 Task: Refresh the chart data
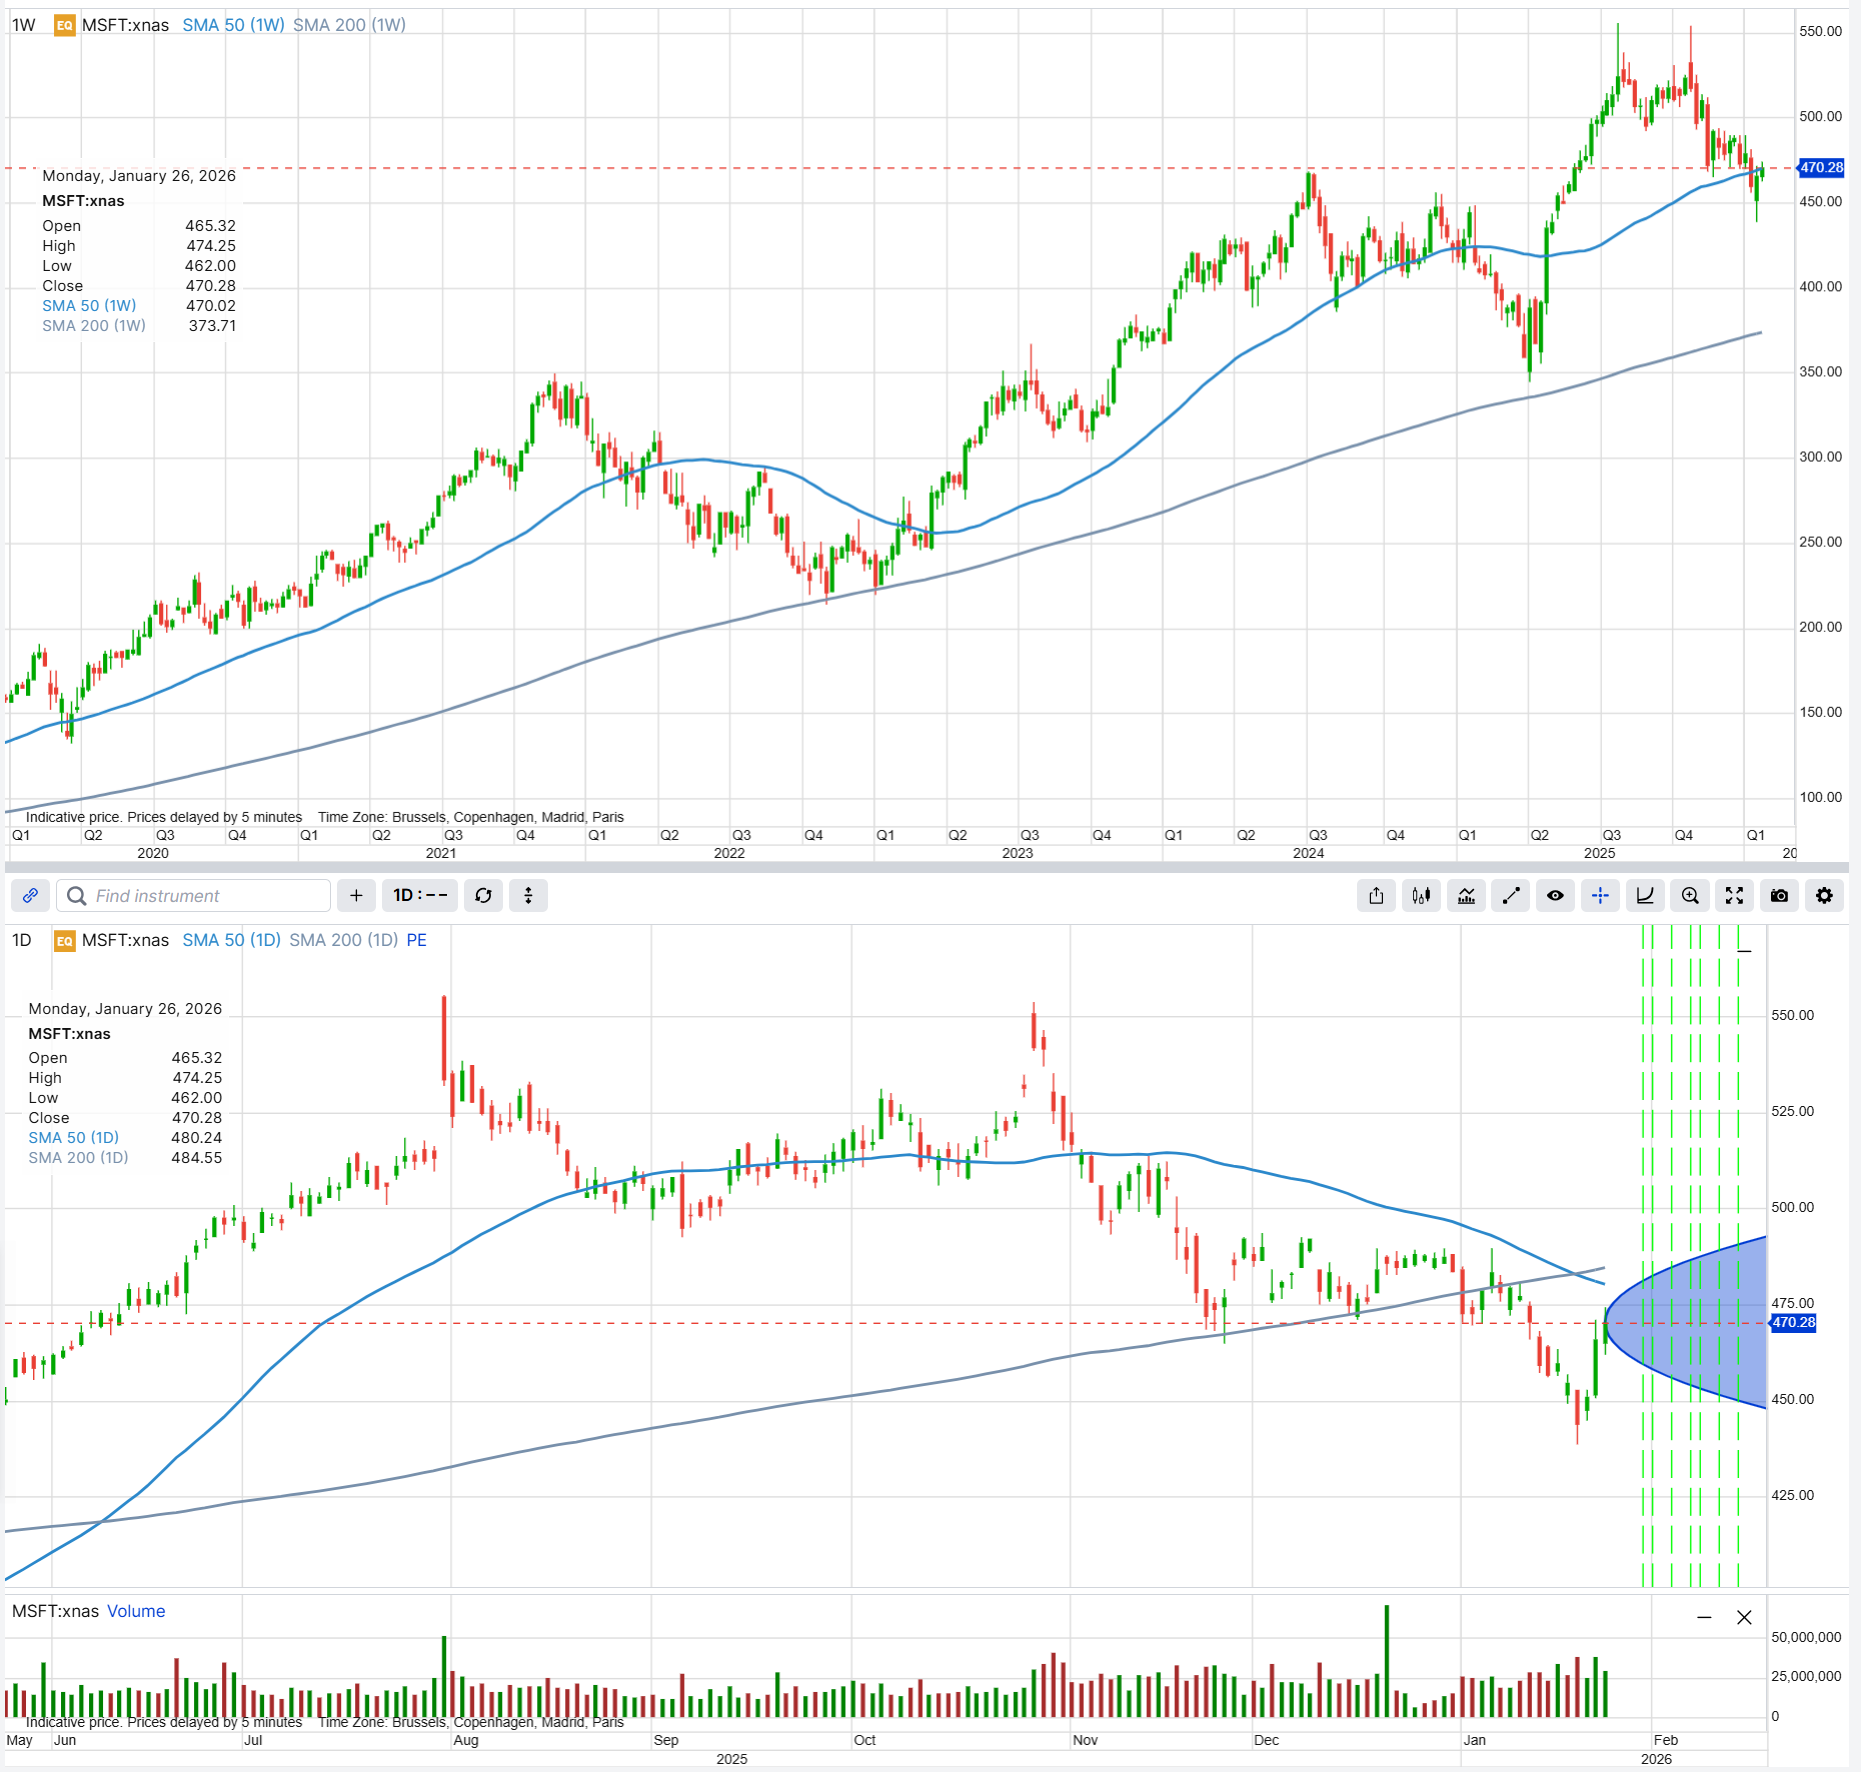click(483, 896)
